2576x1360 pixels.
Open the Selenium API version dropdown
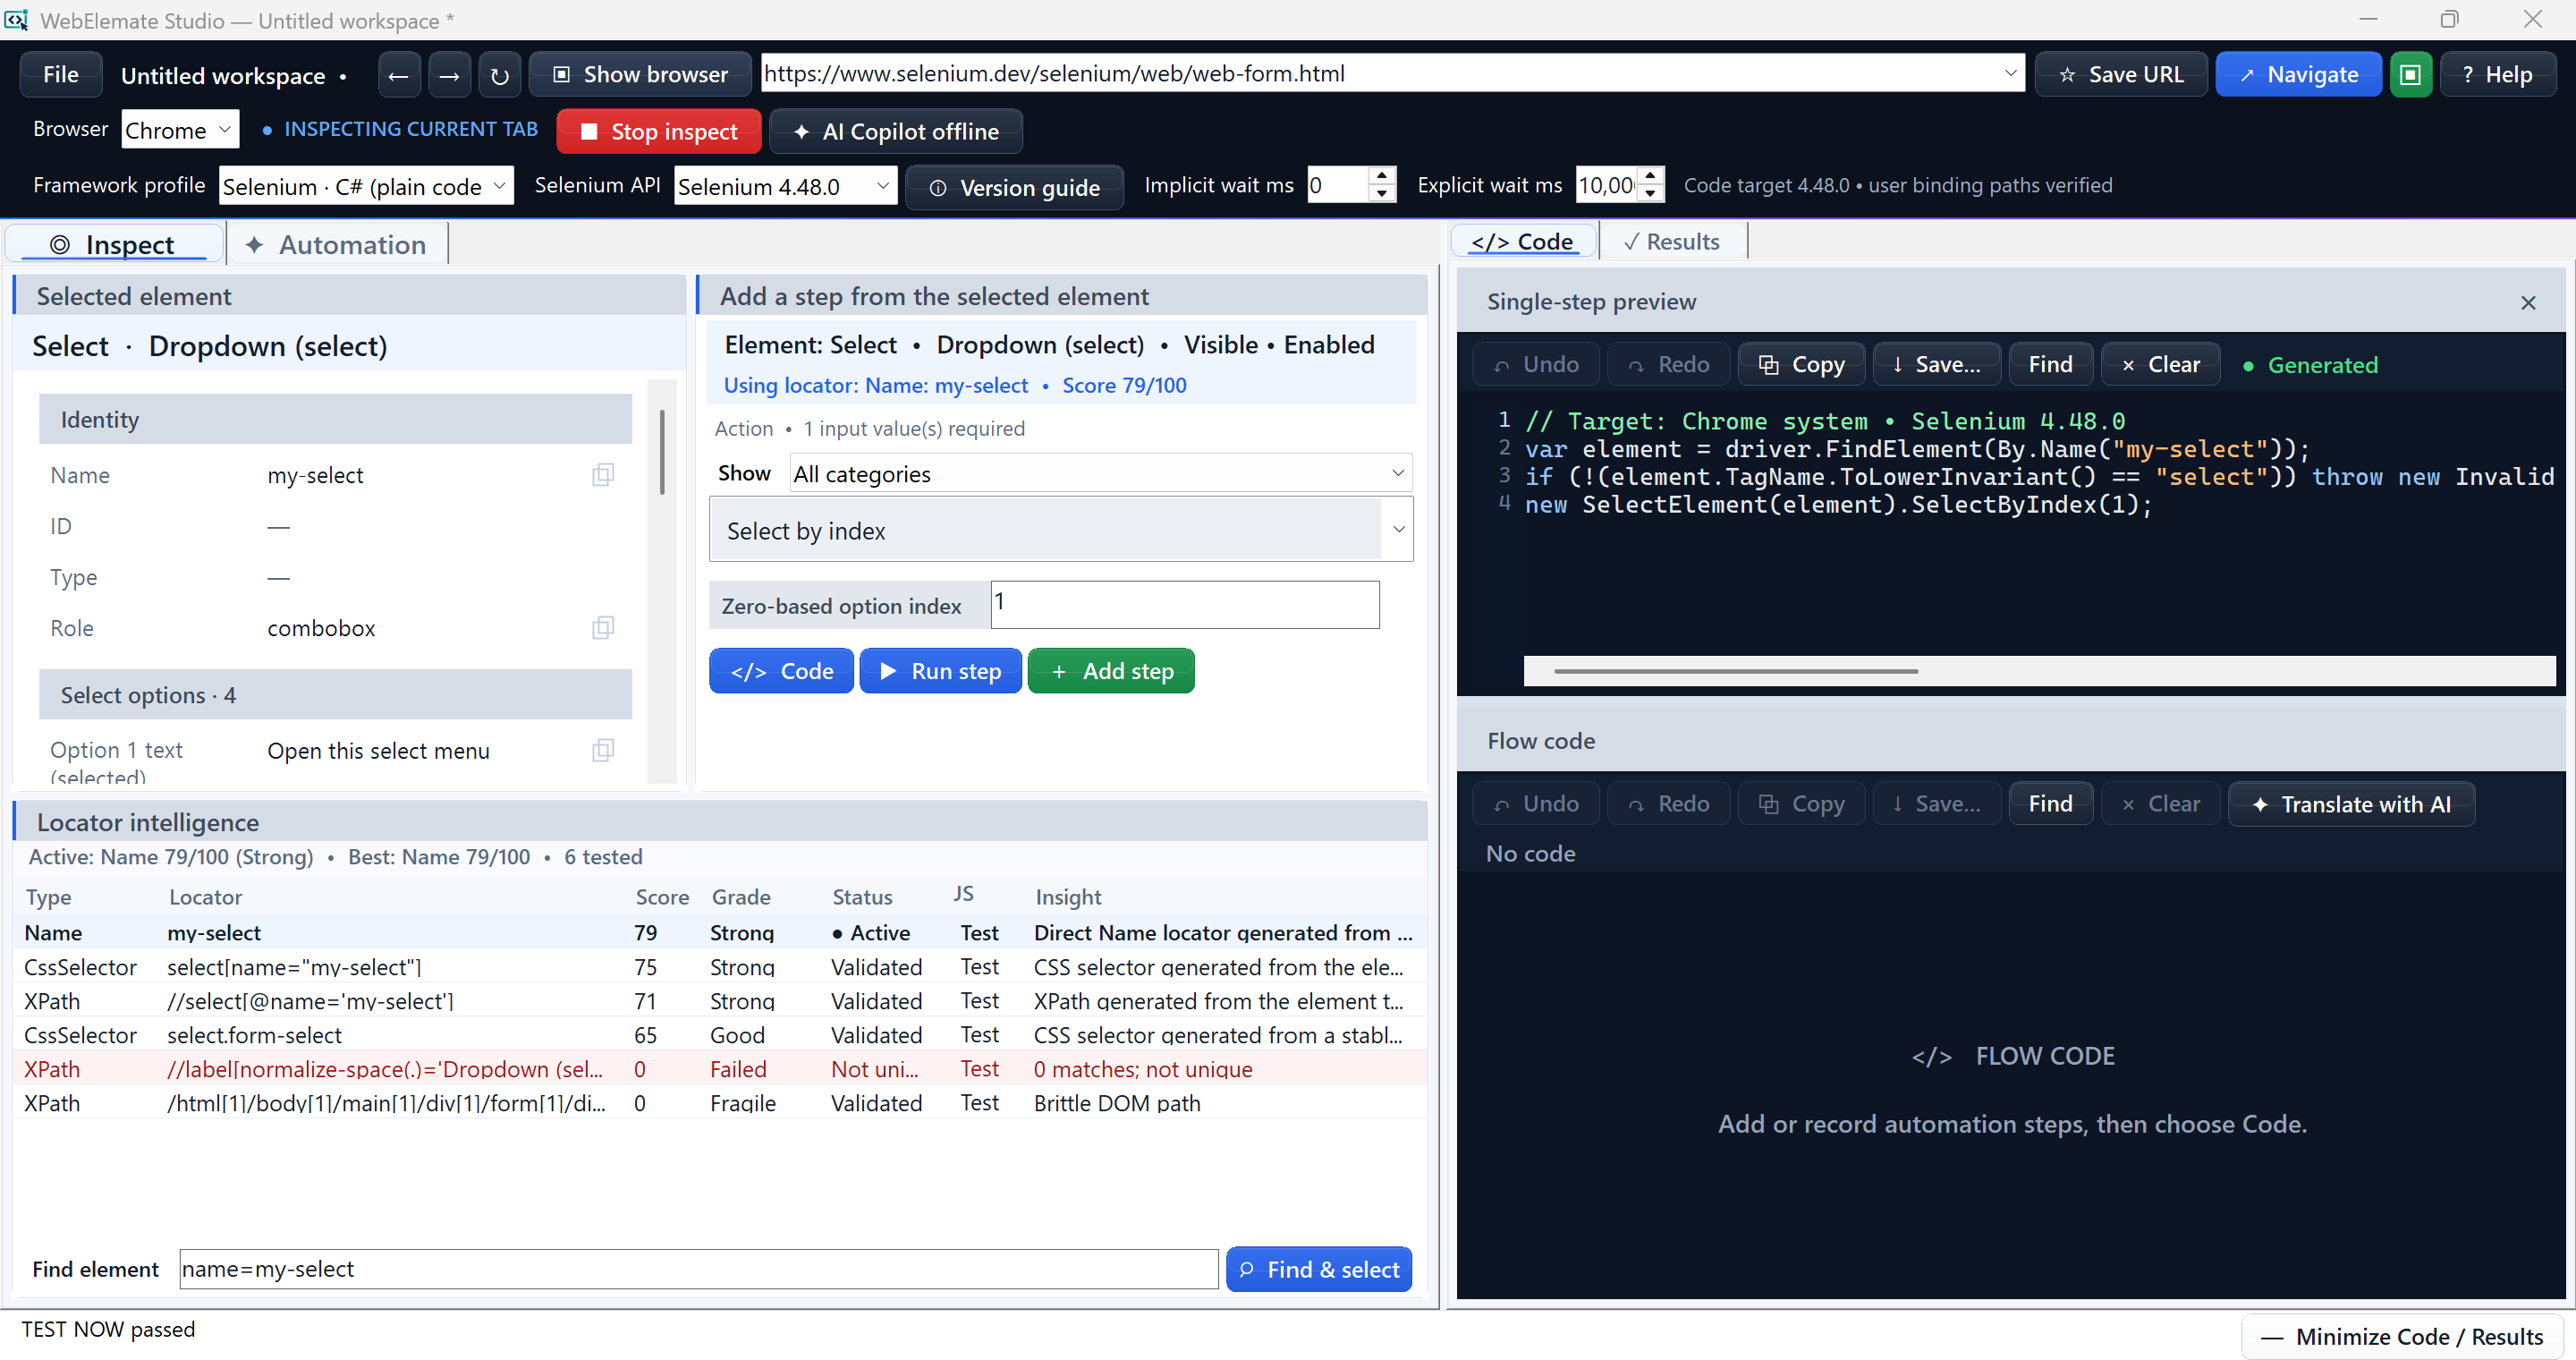pyautogui.click(x=785, y=186)
